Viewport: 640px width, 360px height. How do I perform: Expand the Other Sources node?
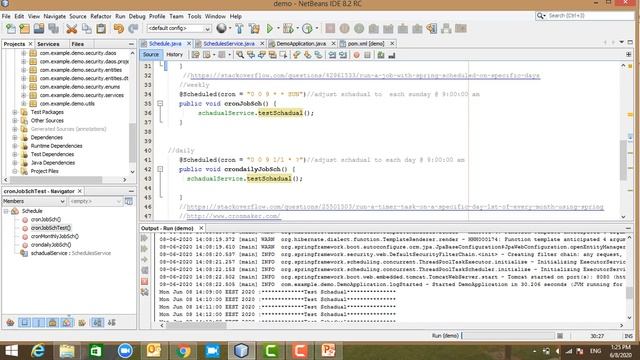(15, 120)
